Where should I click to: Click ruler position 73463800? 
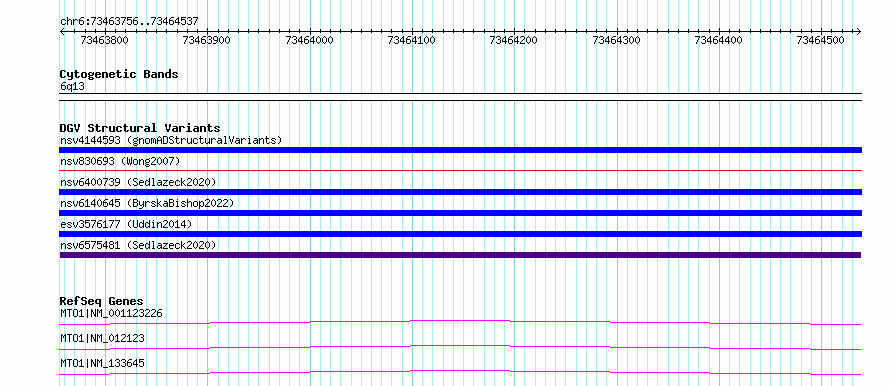coord(104,40)
